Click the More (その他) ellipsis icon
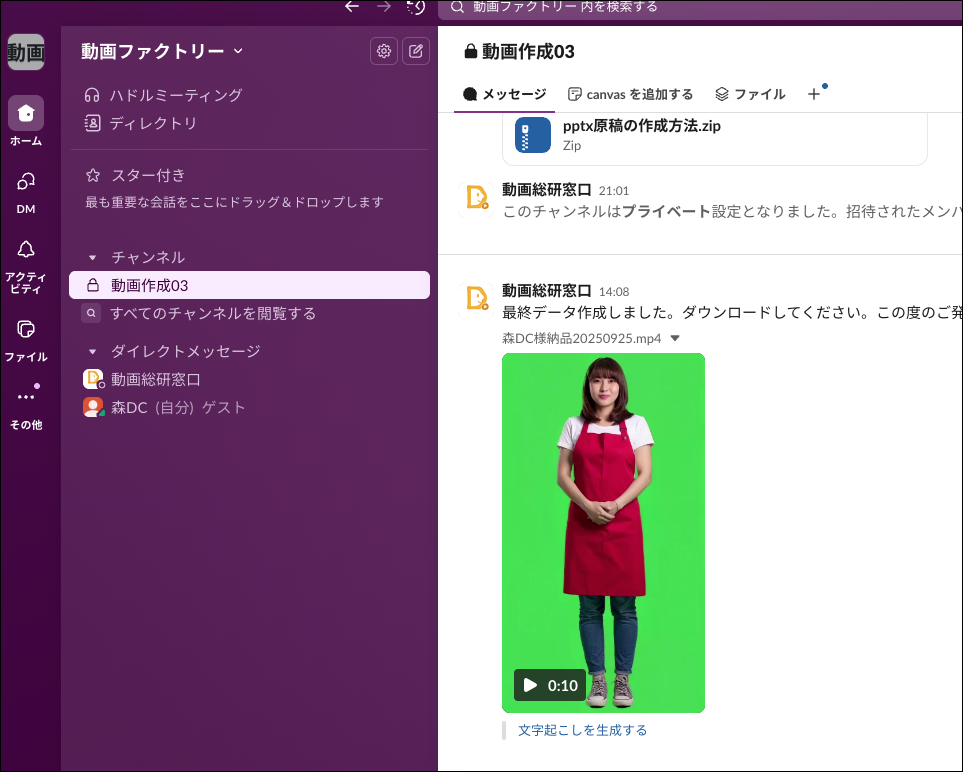The height and width of the screenshot is (772, 963). coord(26,397)
